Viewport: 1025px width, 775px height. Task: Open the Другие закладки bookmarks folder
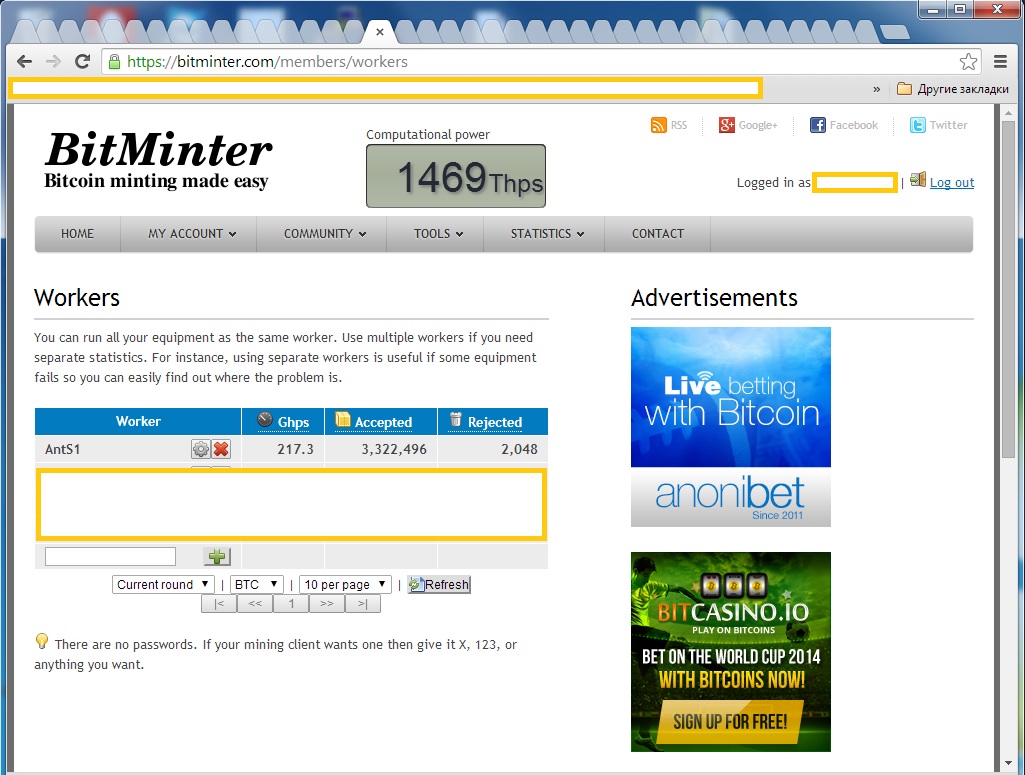(953, 89)
